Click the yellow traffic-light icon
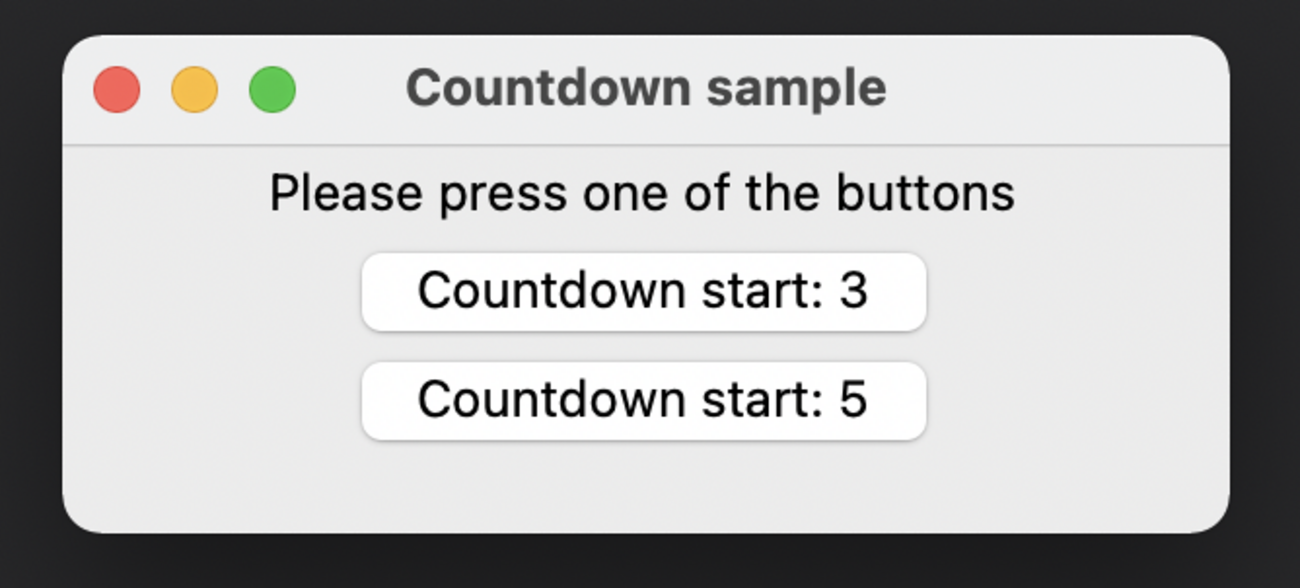Screen dimensions: 1300x588 click(x=194, y=90)
